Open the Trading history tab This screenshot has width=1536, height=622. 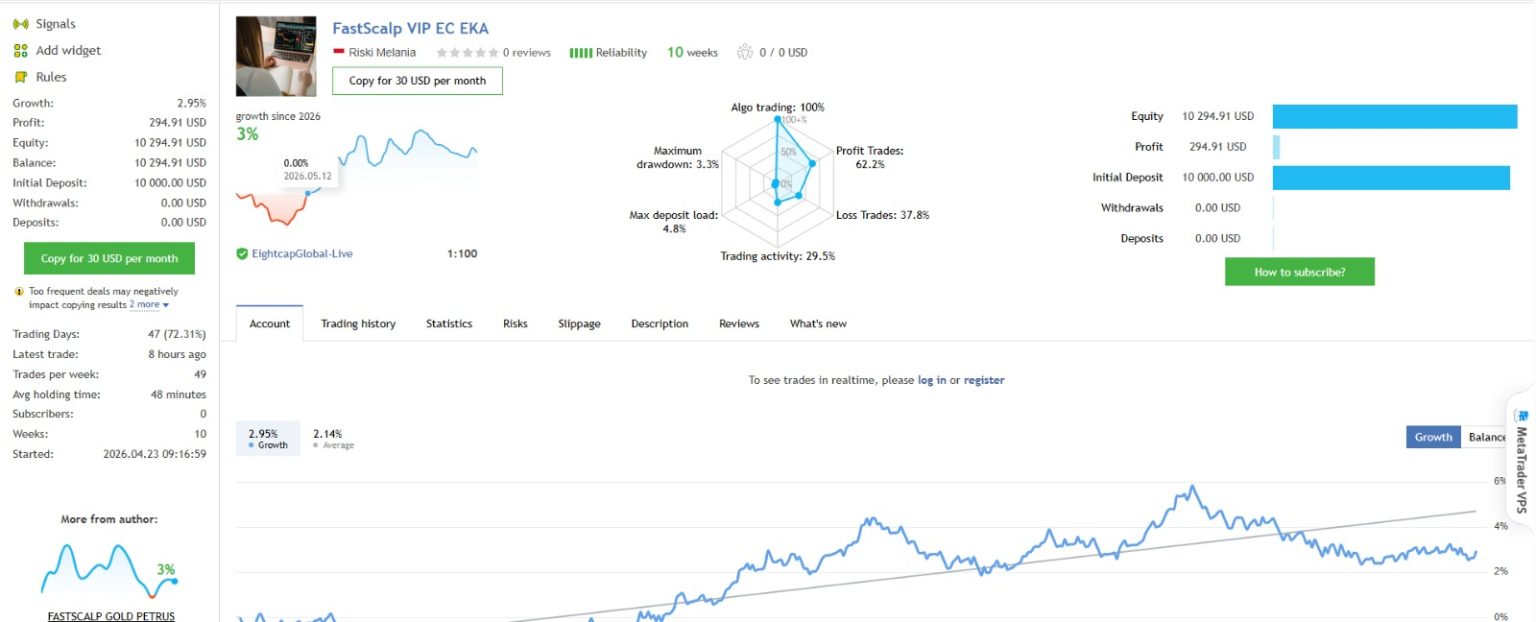(358, 324)
